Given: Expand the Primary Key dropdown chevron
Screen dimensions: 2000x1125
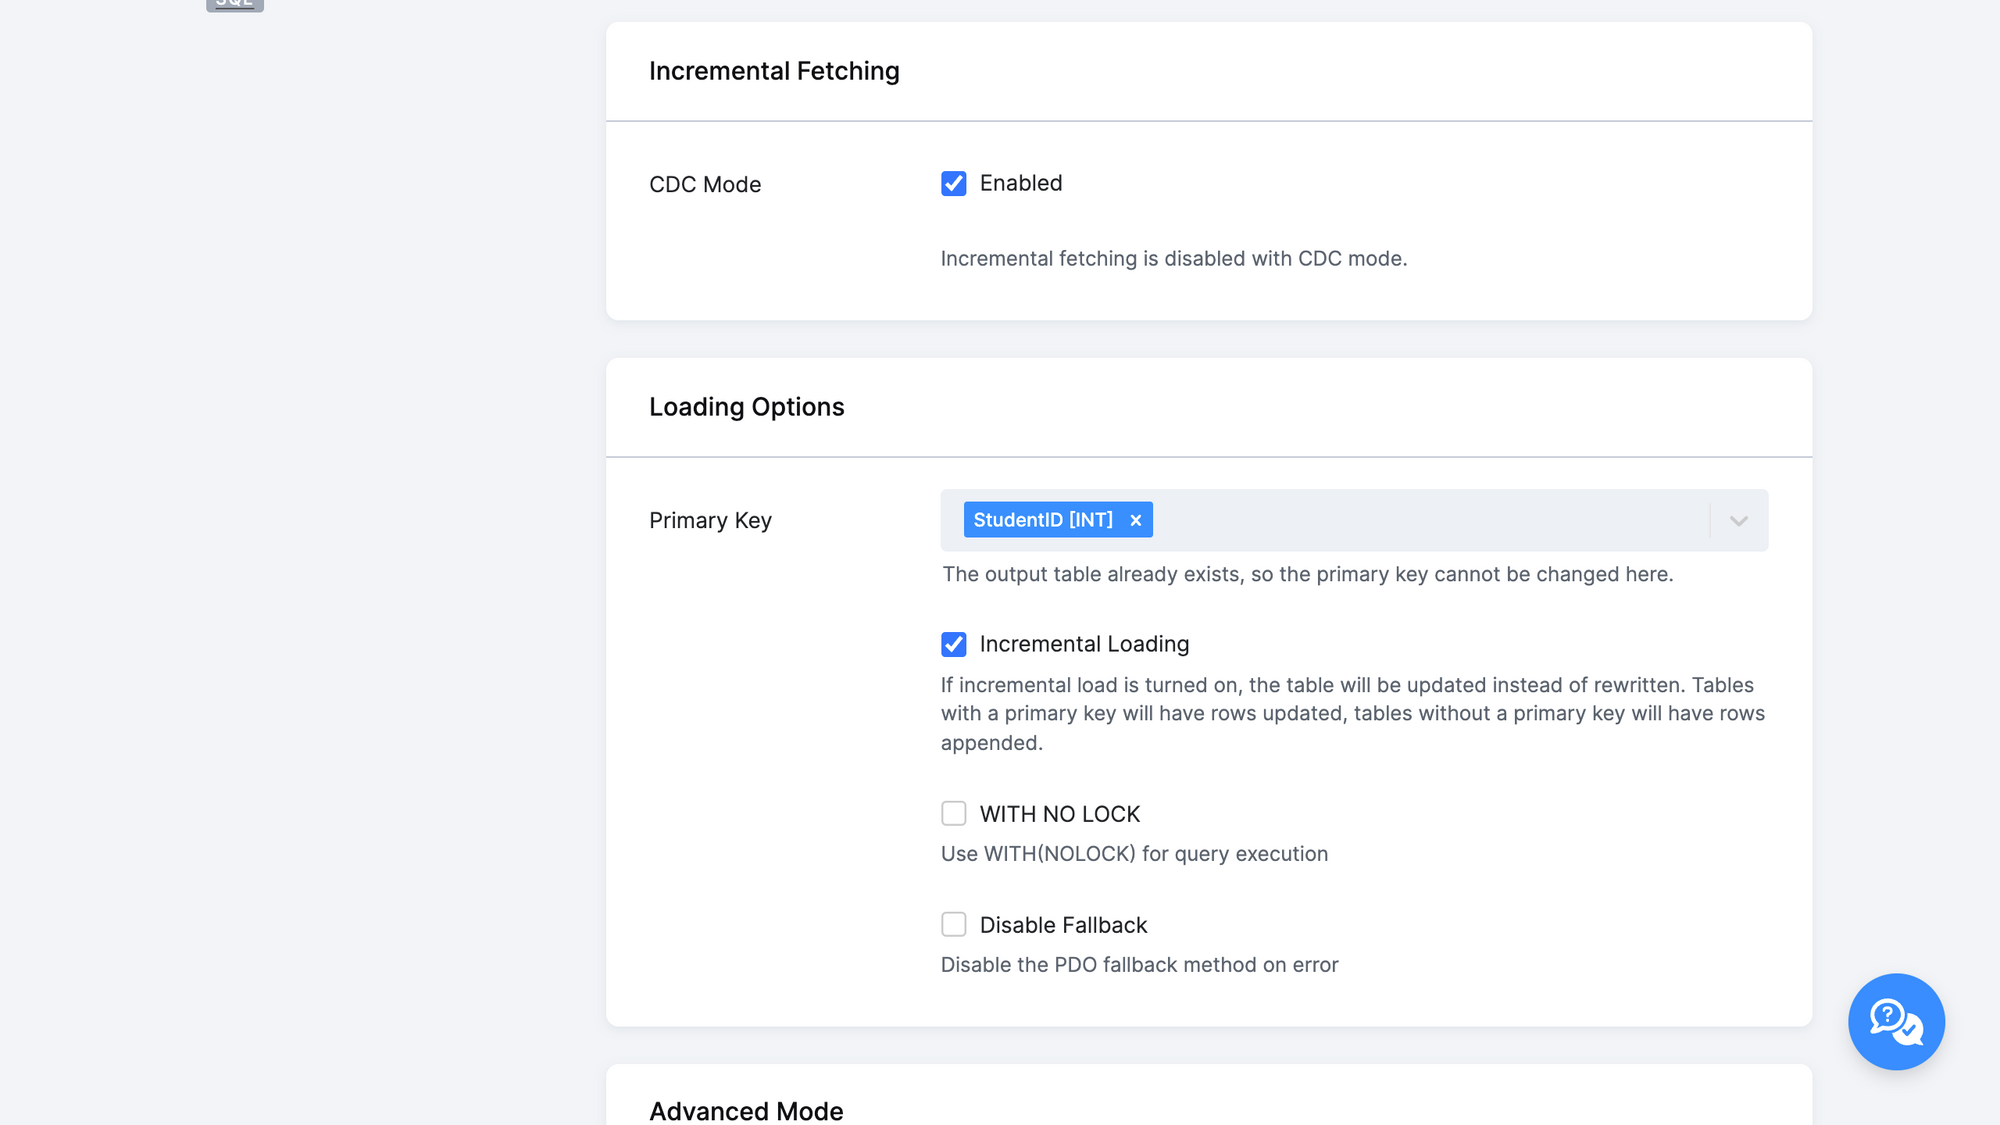Looking at the screenshot, I should (1738, 520).
